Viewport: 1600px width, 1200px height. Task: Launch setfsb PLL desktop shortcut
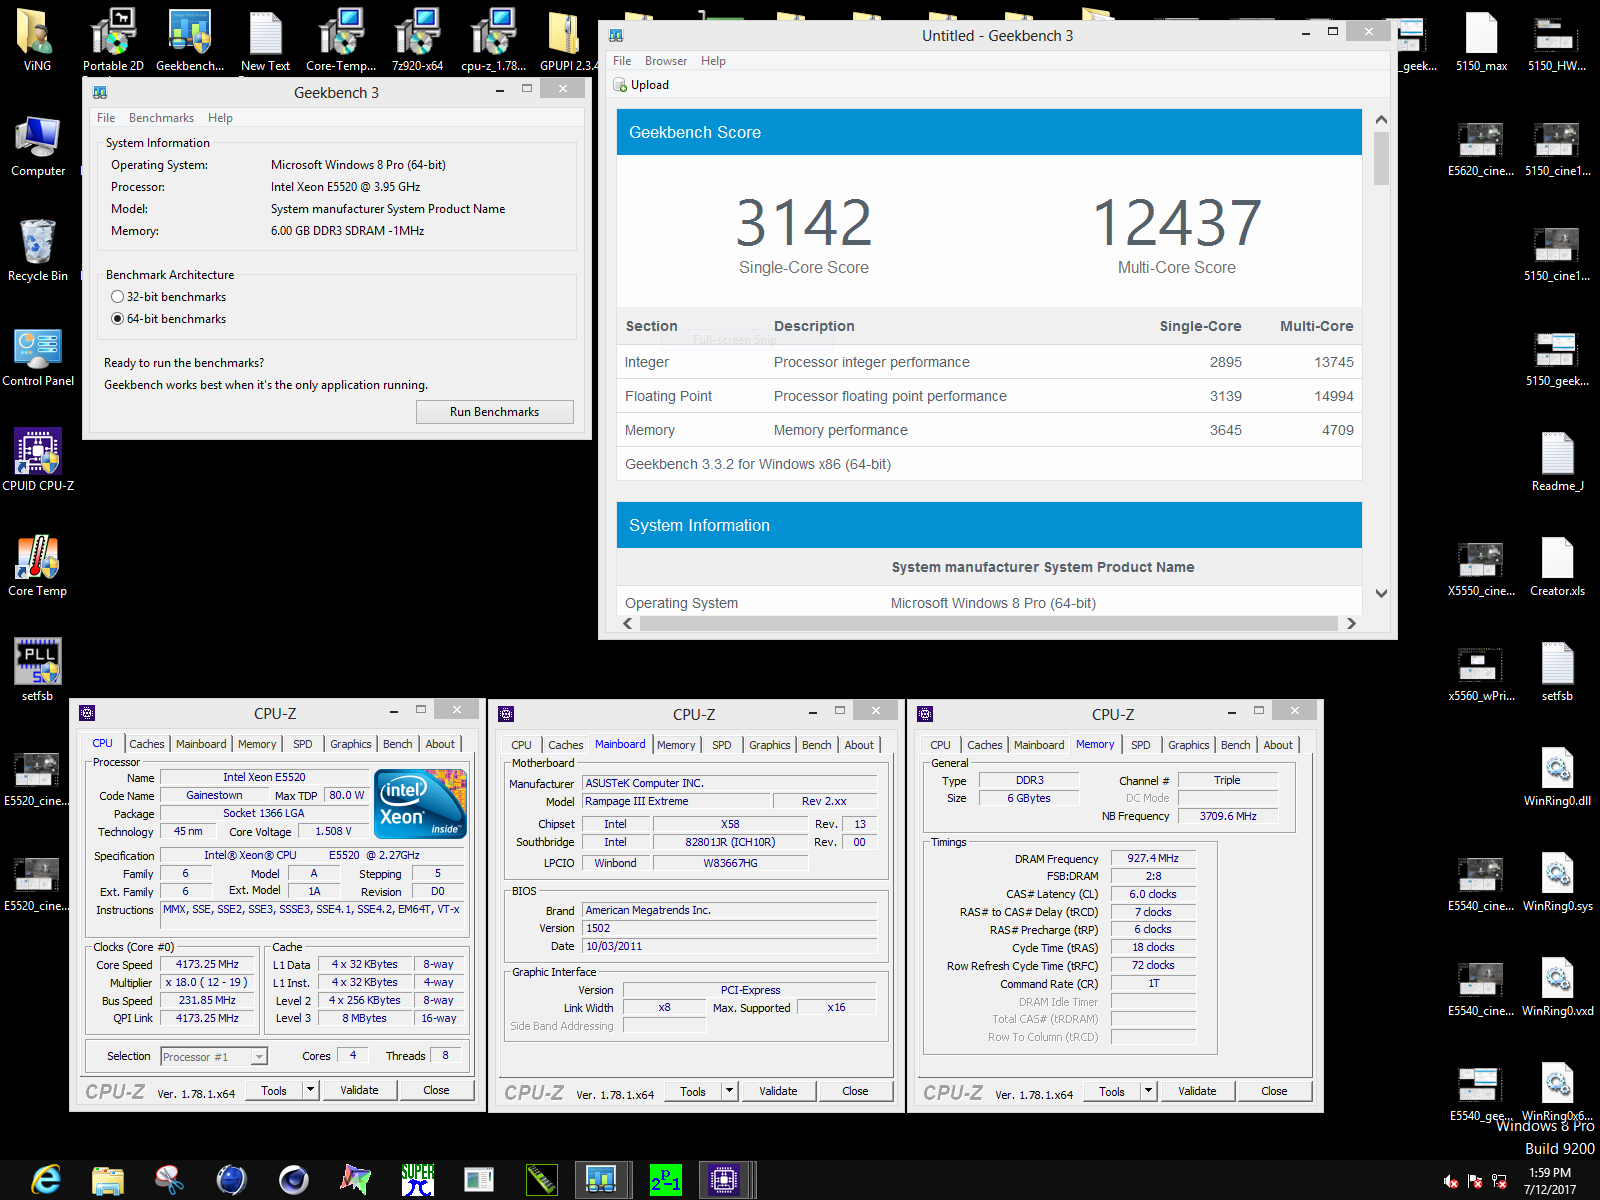click(x=38, y=670)
